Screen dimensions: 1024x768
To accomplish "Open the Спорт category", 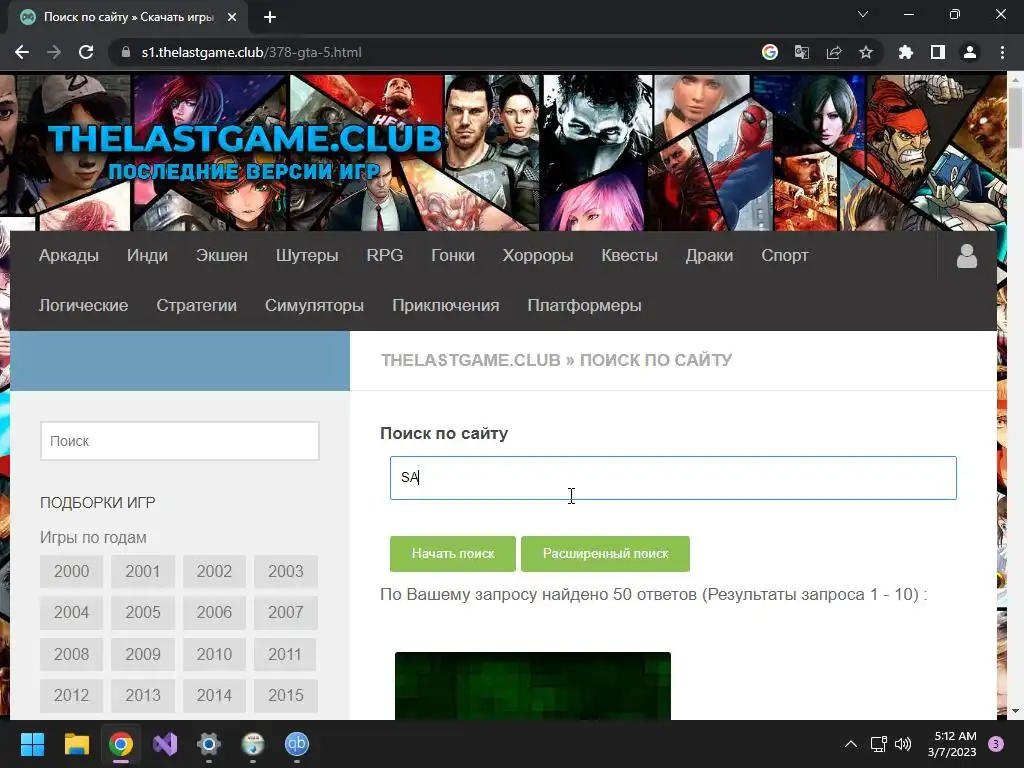I will (x=784, y=255).
